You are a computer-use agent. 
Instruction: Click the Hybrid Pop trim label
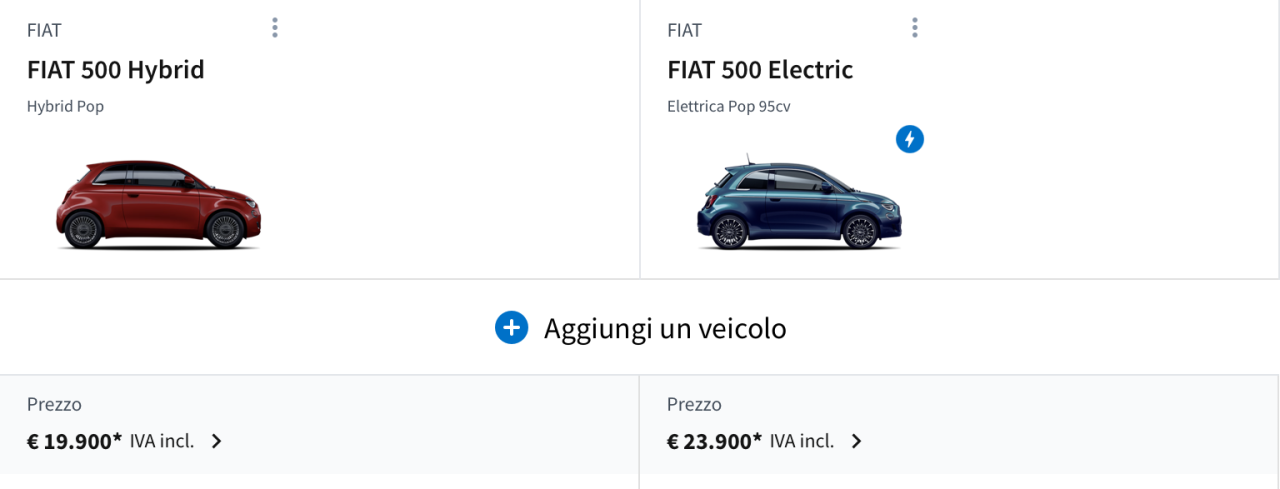pos(65,106)
